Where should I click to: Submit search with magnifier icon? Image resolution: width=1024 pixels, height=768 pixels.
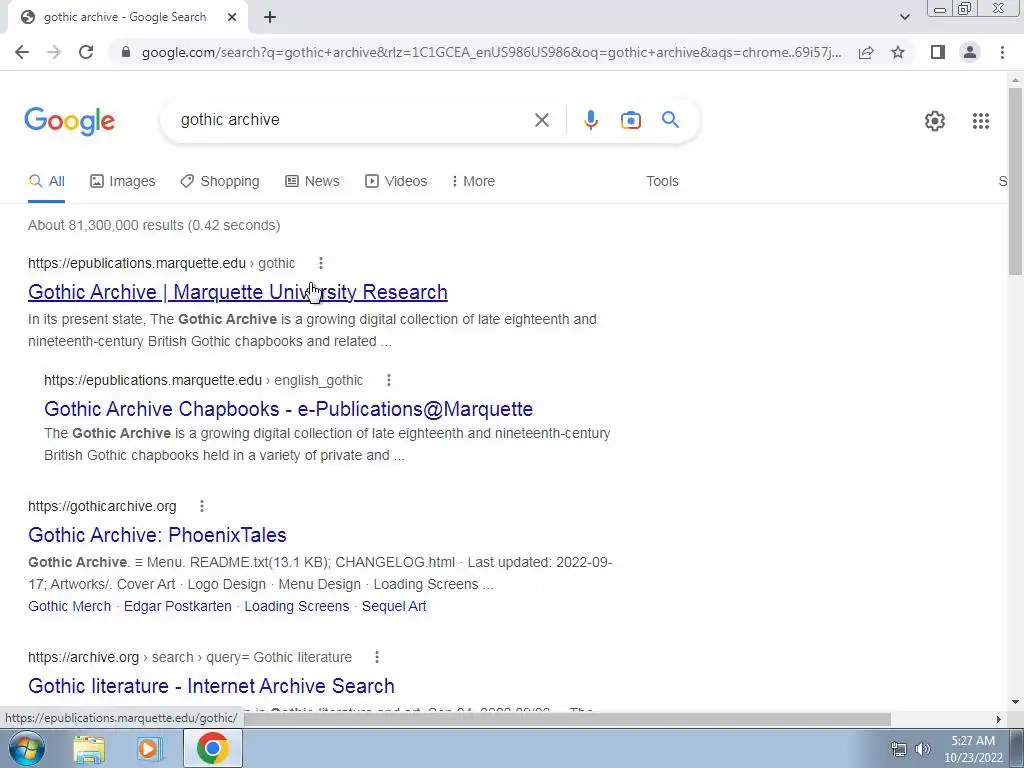[670, 120]
